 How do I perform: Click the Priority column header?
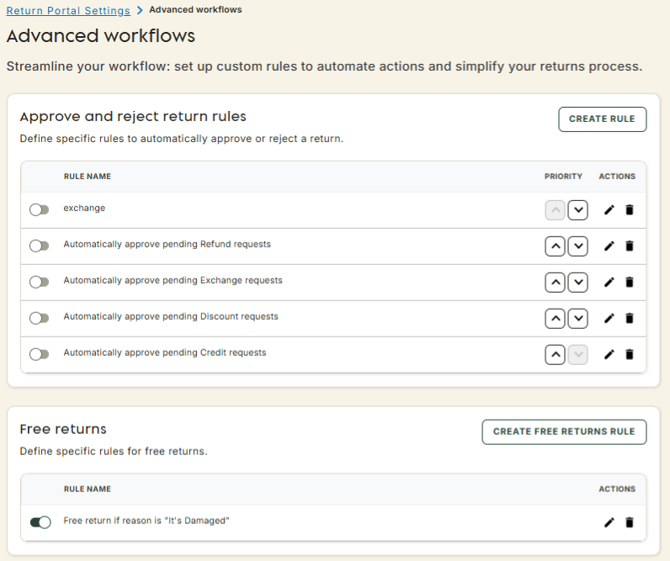click(x=563, y=176)
